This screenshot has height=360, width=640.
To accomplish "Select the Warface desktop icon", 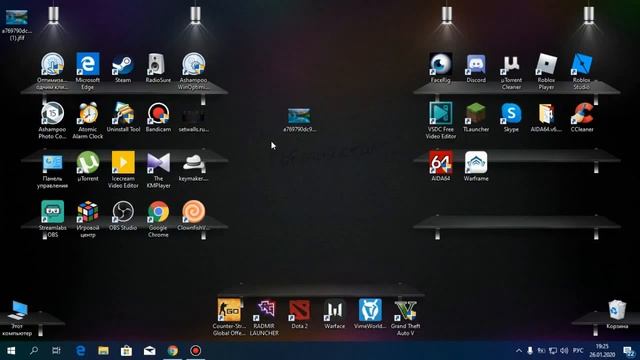I will 334,314.
